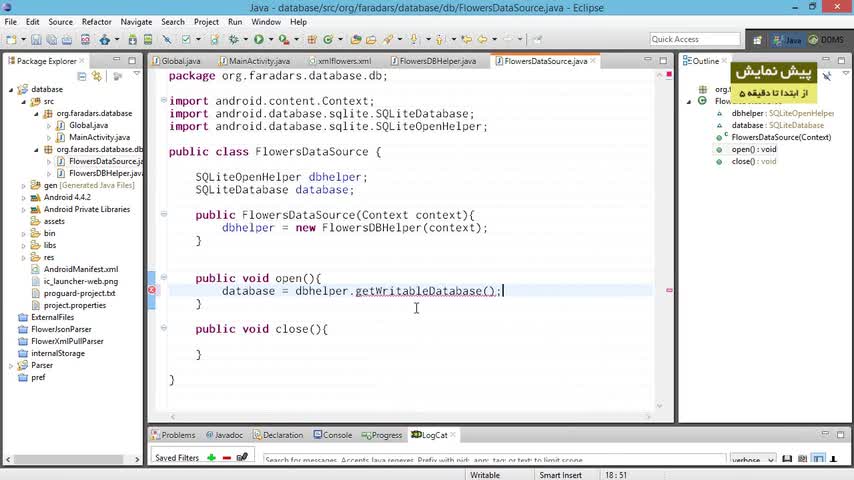The image size is (854, 480).
Task: Open the Android Virtual Device Manager icon
Action: (148, 39)
